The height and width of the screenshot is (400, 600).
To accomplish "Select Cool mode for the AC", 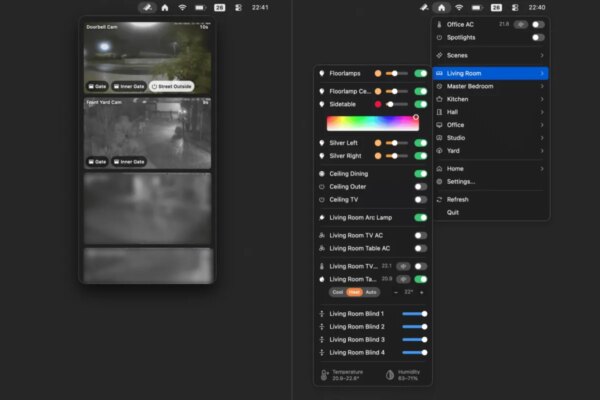I will 338,292.
